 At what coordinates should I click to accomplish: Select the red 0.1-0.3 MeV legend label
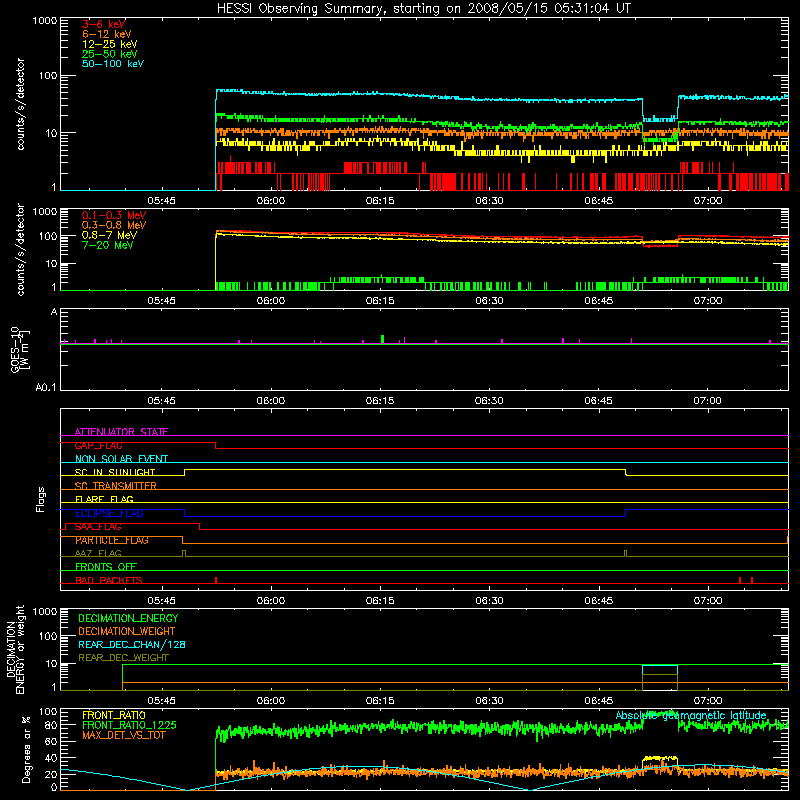(x=114, y=215)
